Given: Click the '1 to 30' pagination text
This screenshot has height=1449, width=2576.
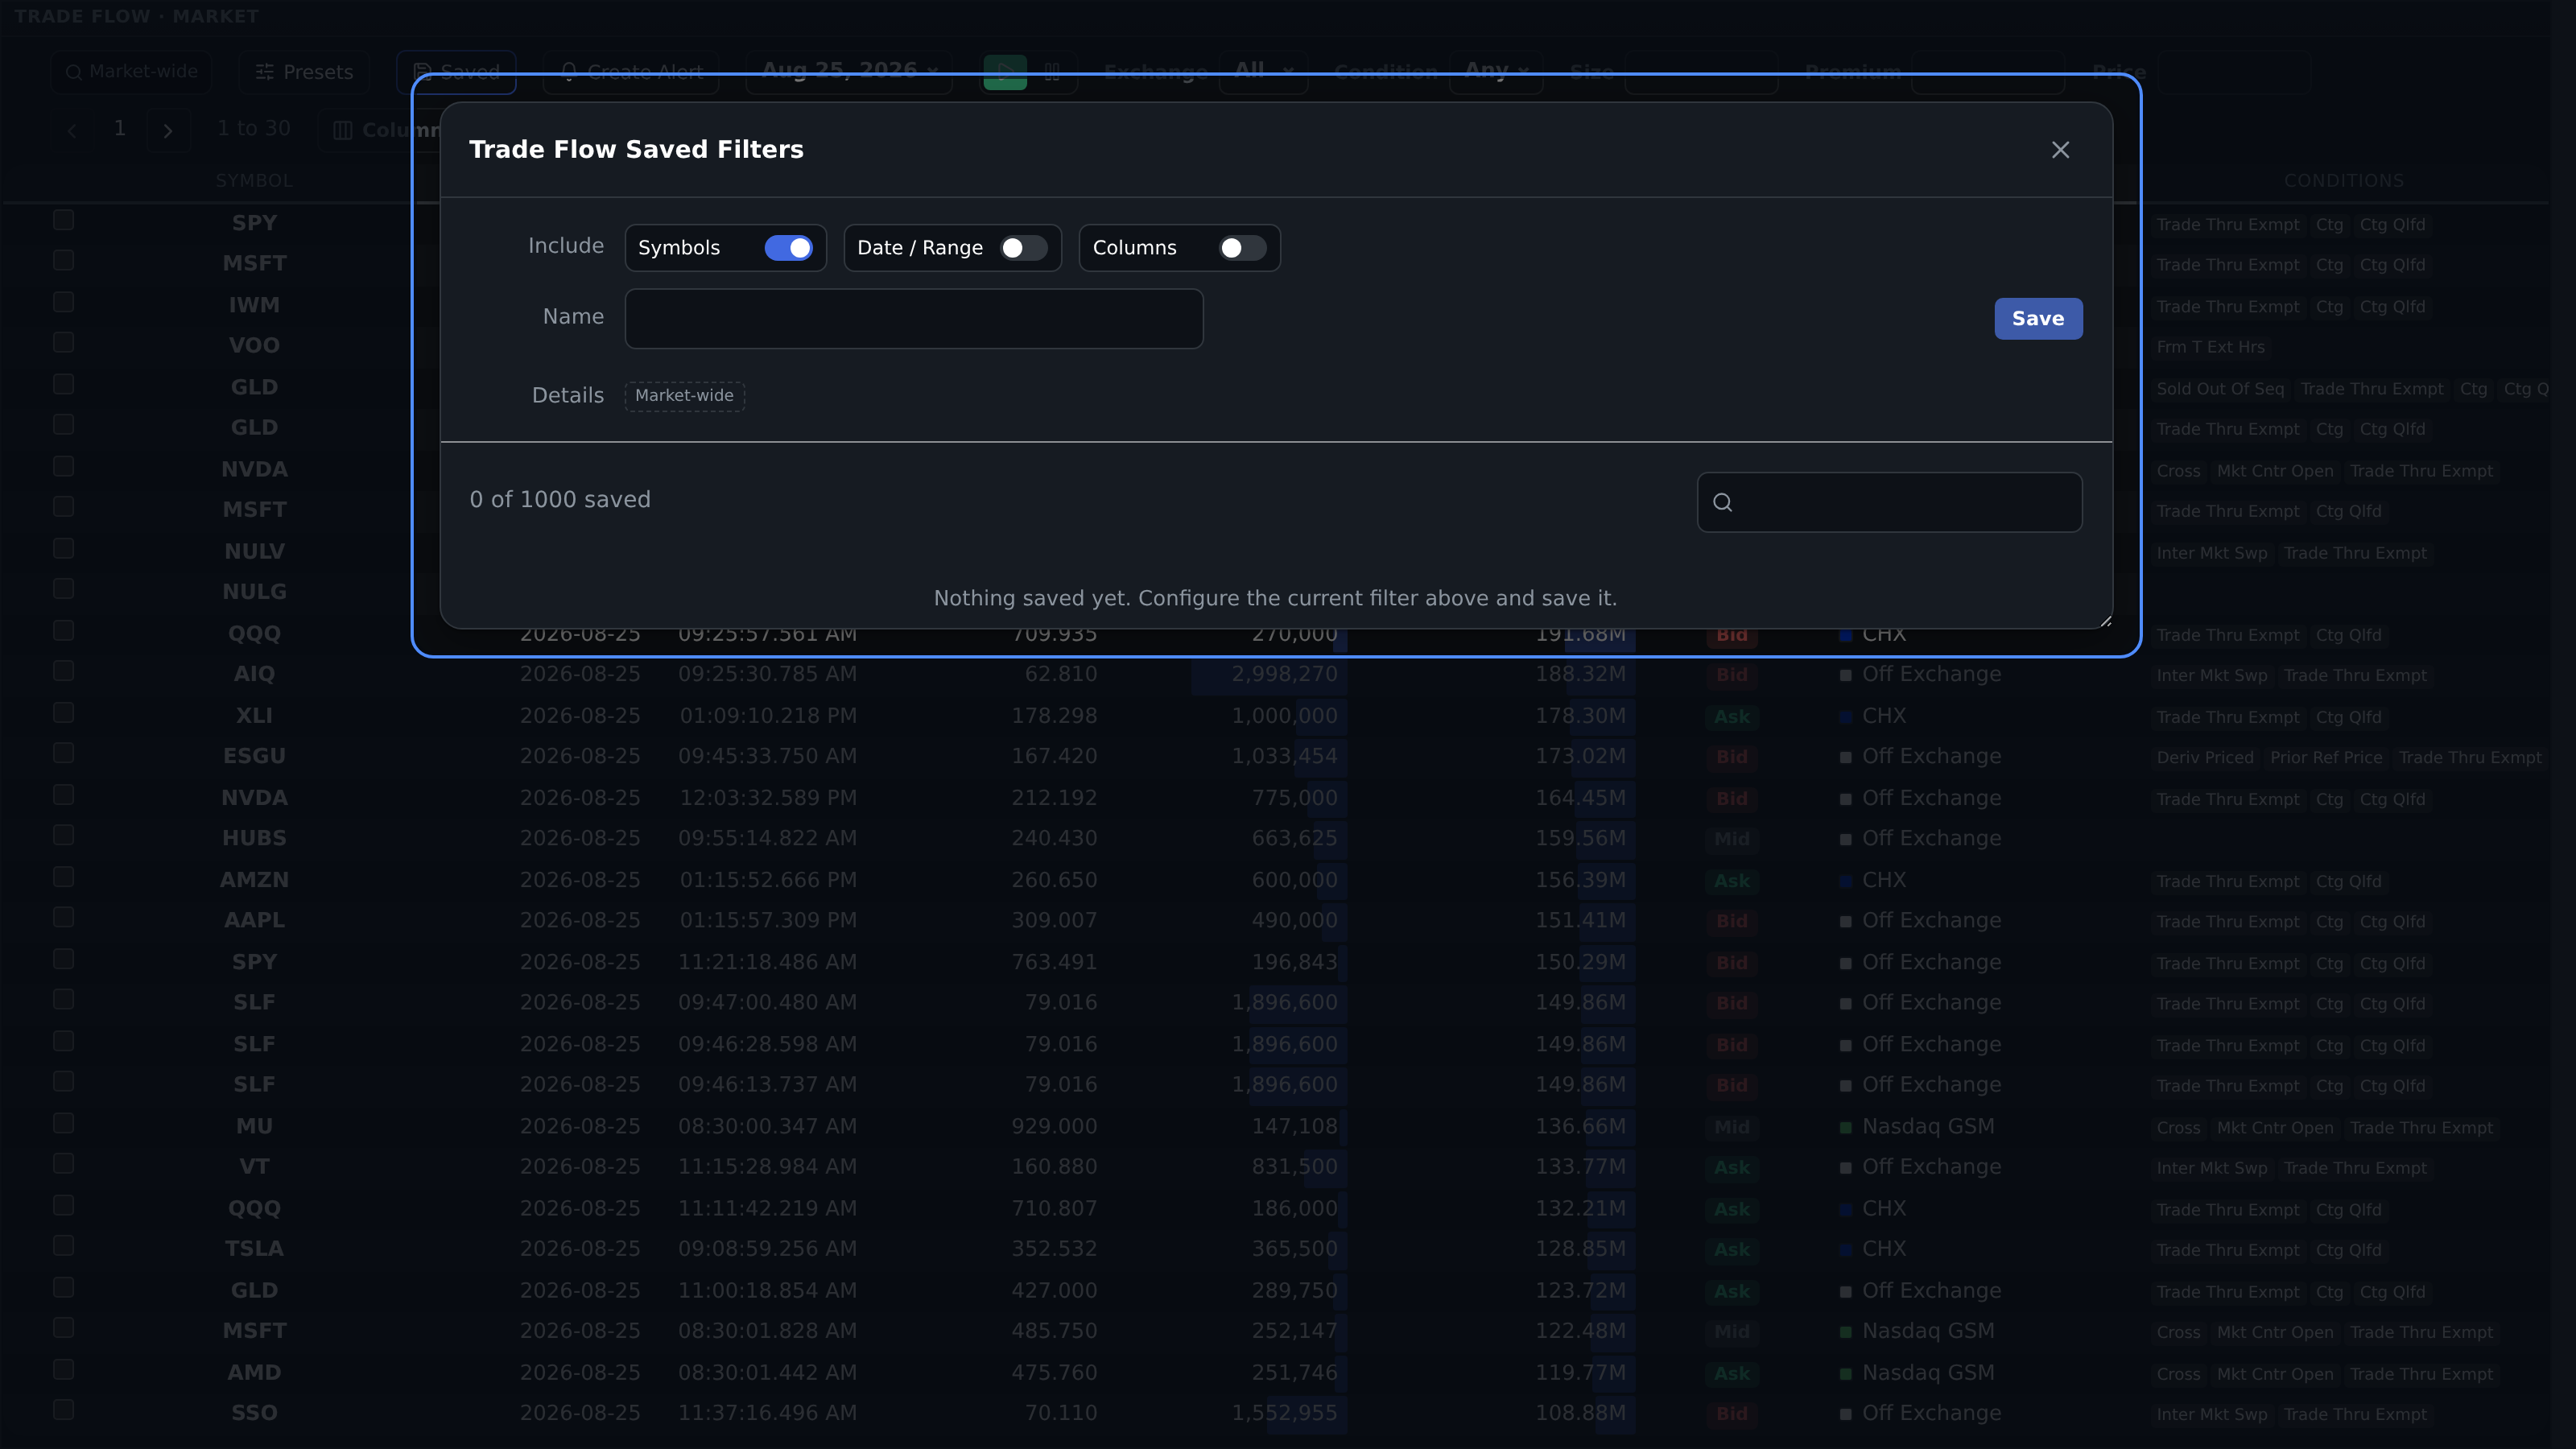Looking at the screenshot, I should 254,128.
